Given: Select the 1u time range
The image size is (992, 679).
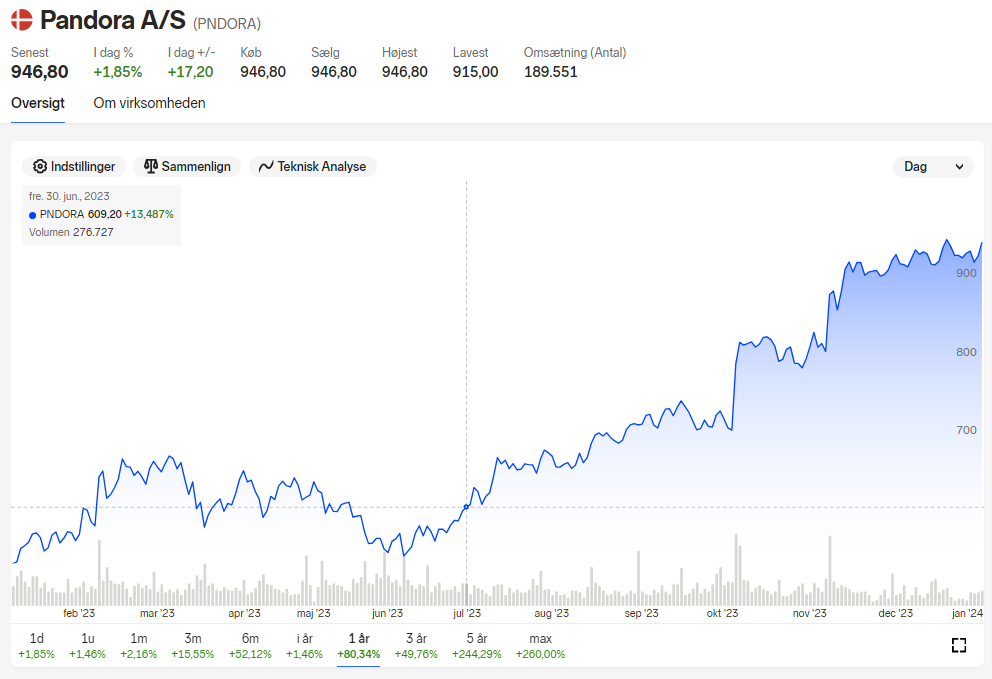Looking at the screenshot, I should pos(87,645).
